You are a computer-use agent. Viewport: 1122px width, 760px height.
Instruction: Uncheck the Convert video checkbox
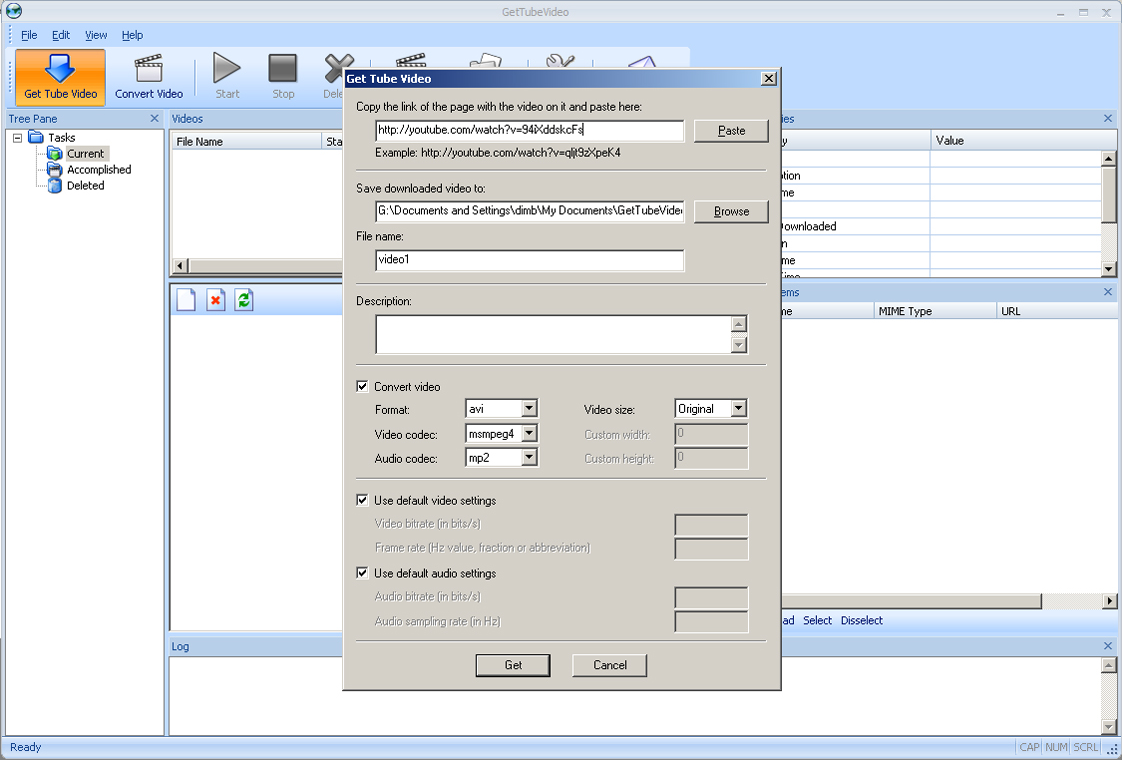click(363, 387)
